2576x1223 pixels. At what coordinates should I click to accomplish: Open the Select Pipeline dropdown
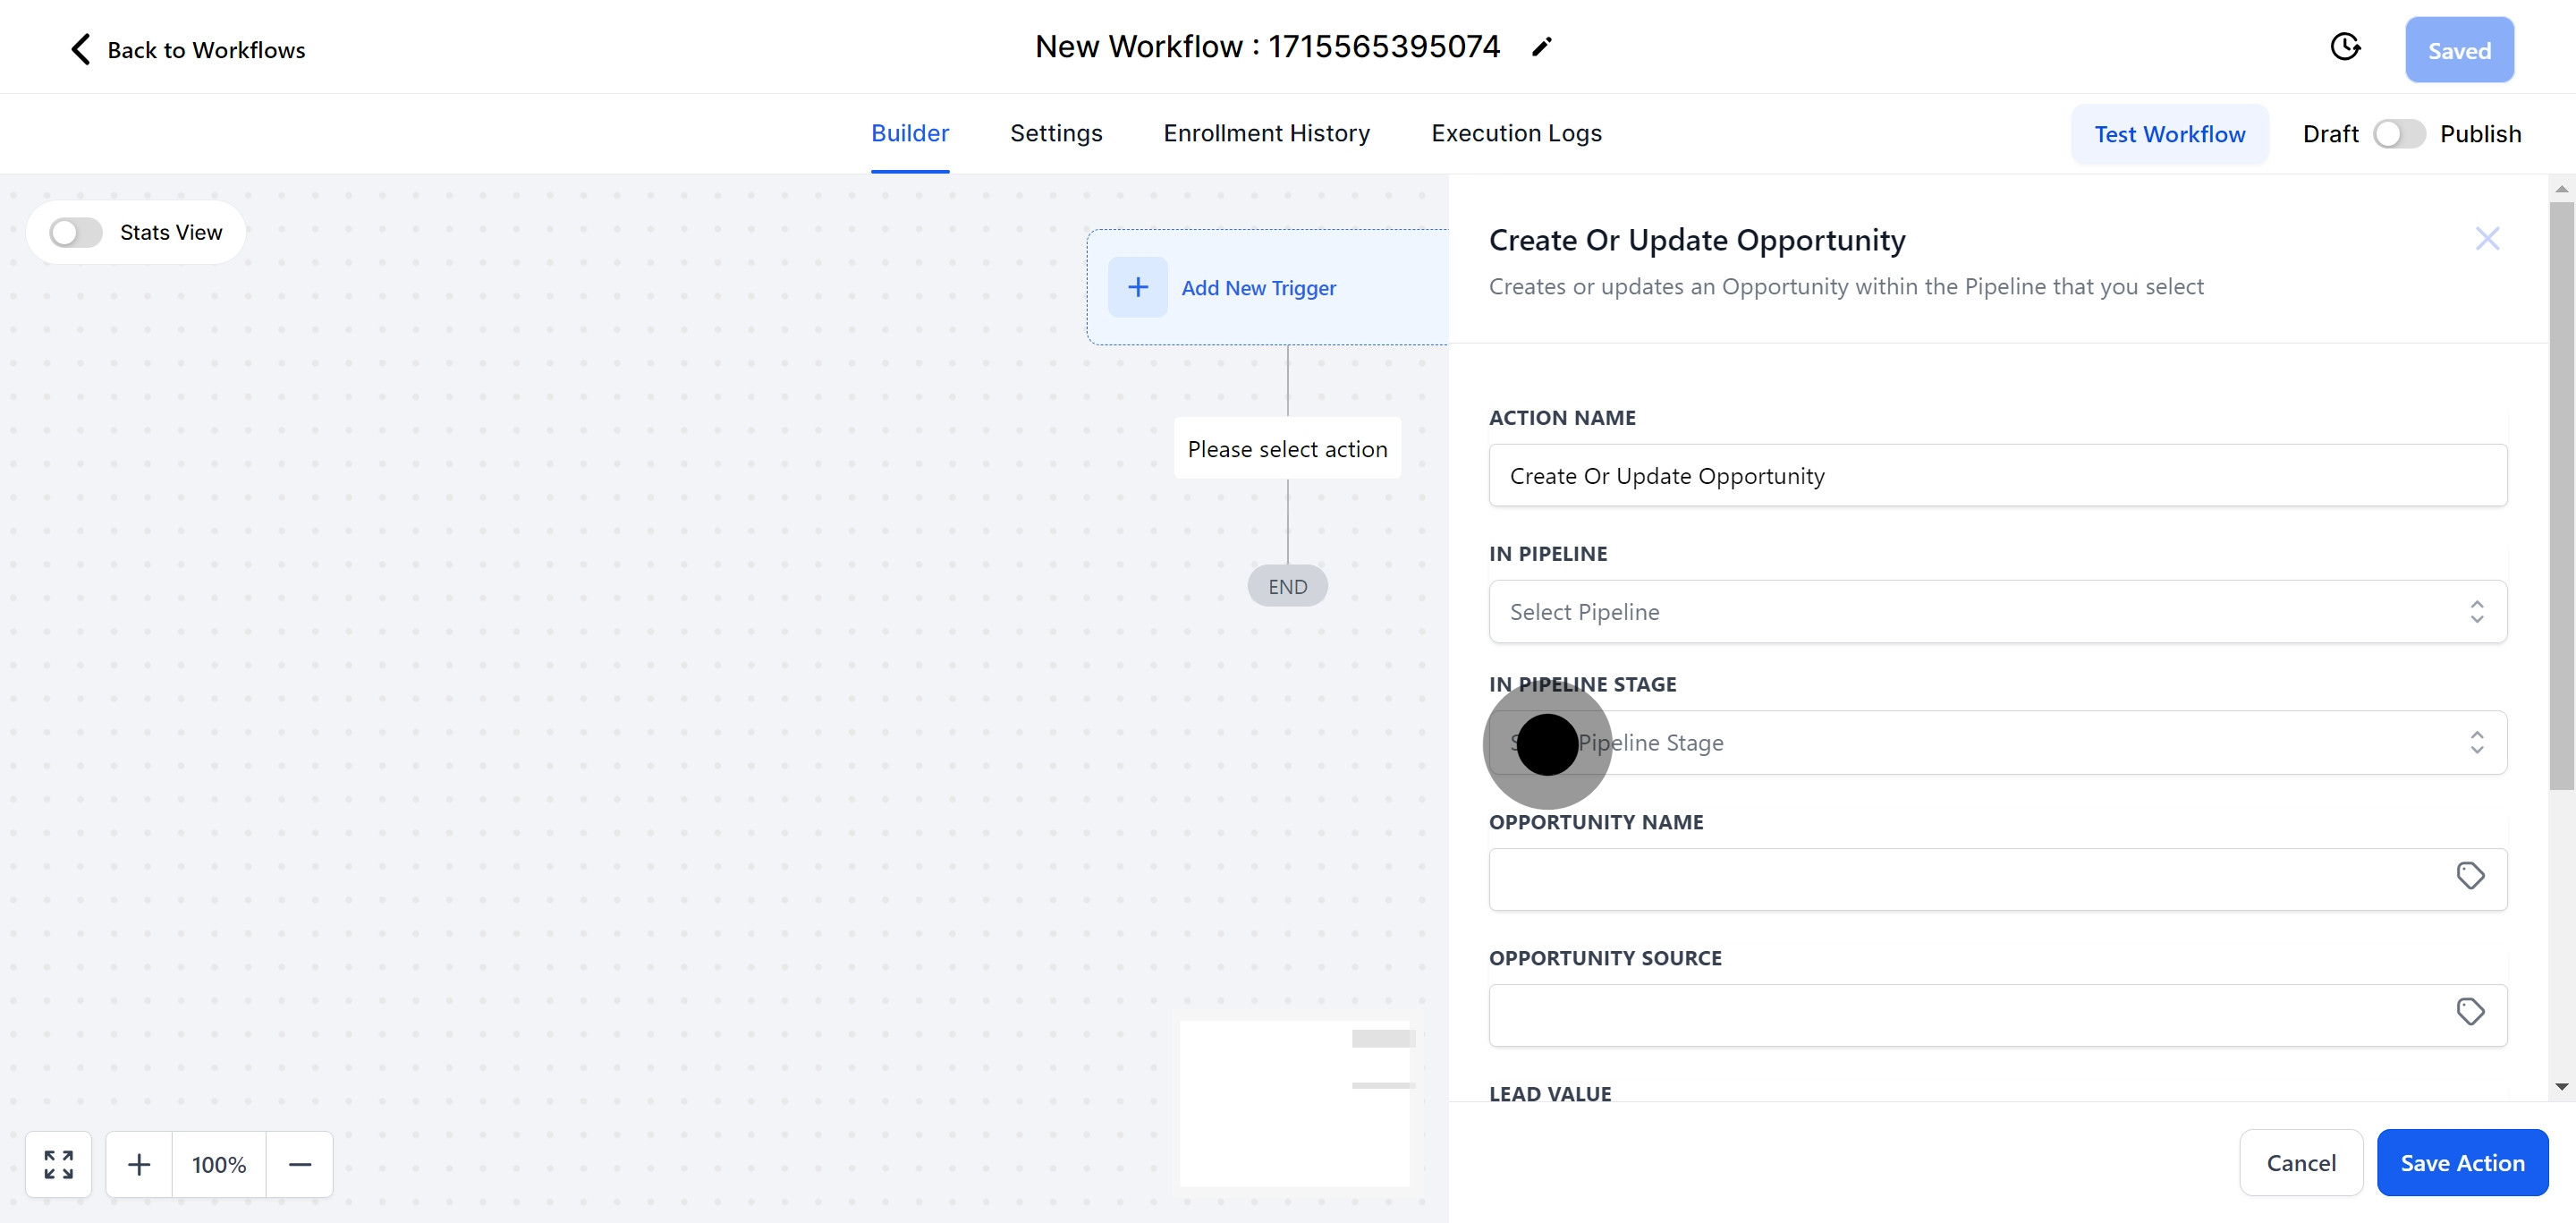pyautogui.click(x=1997, y=611)
